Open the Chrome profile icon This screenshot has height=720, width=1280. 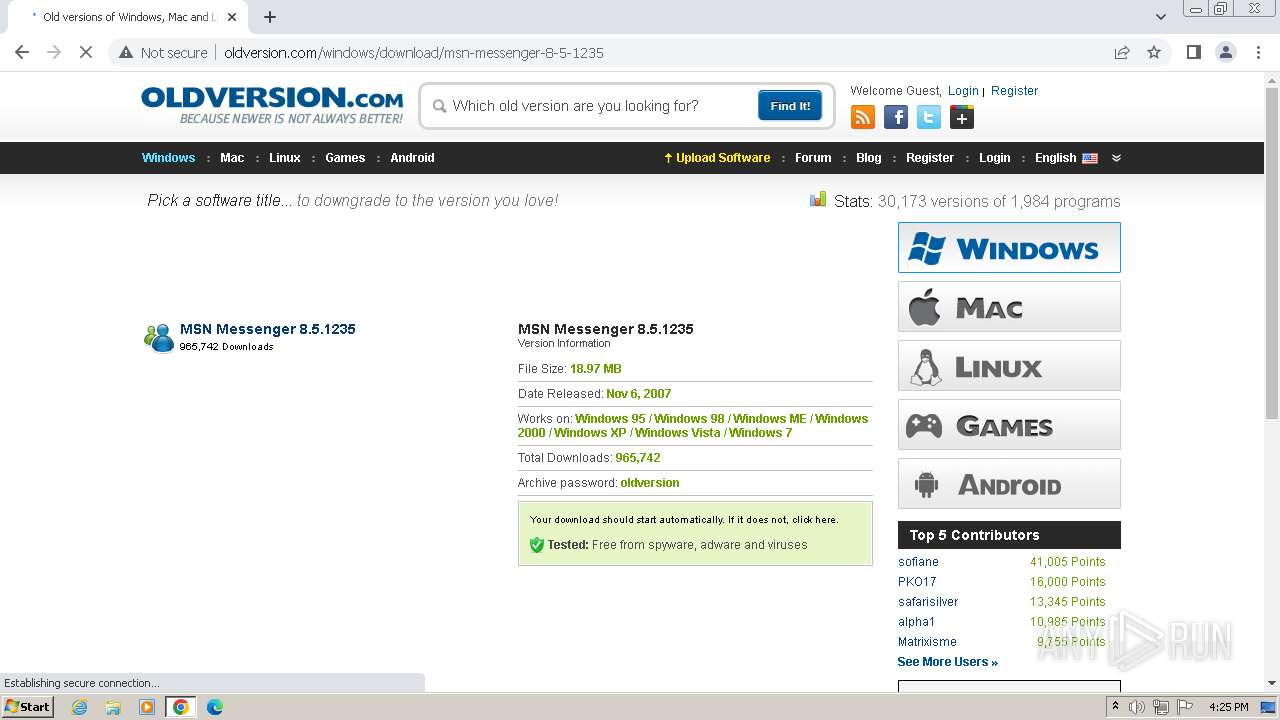(1226, 52)
